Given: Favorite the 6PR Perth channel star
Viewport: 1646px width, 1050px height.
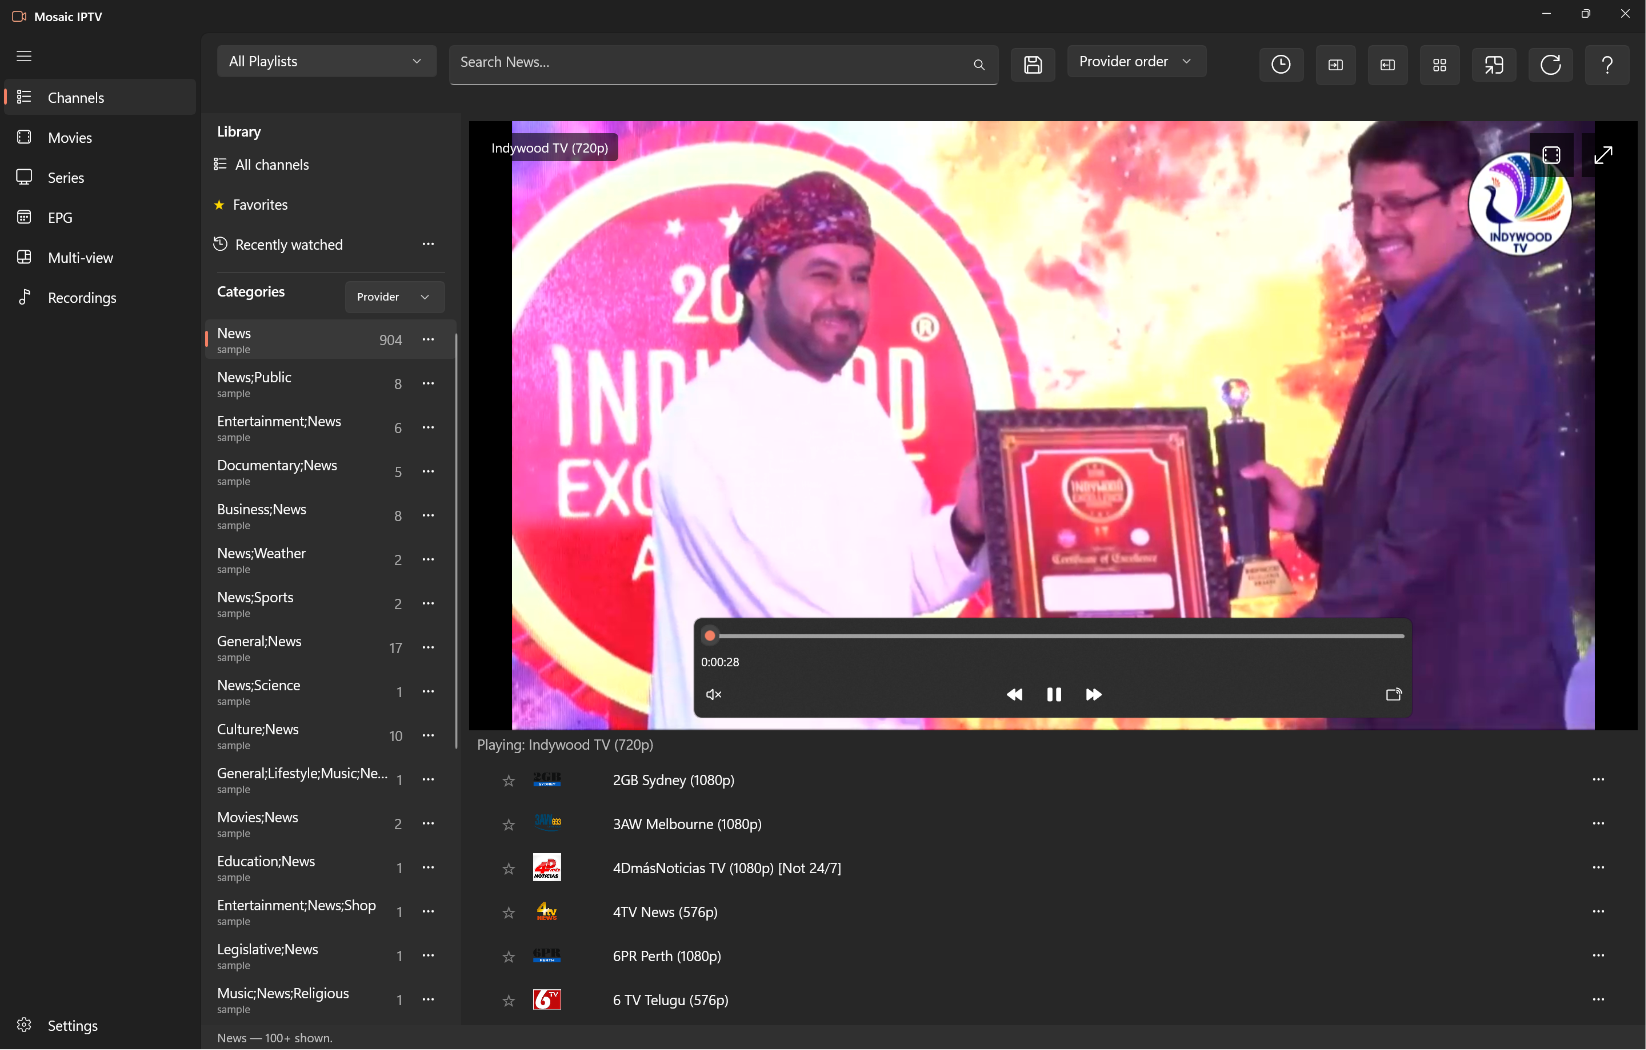Looking at the screenshot, I should 508,957.
